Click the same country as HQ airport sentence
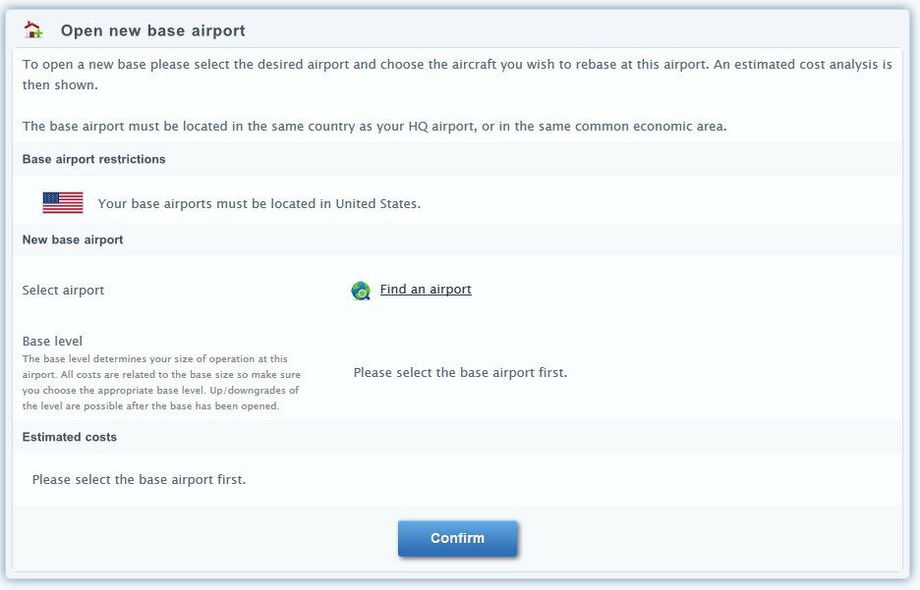920x590 pixels. (374, 127)
